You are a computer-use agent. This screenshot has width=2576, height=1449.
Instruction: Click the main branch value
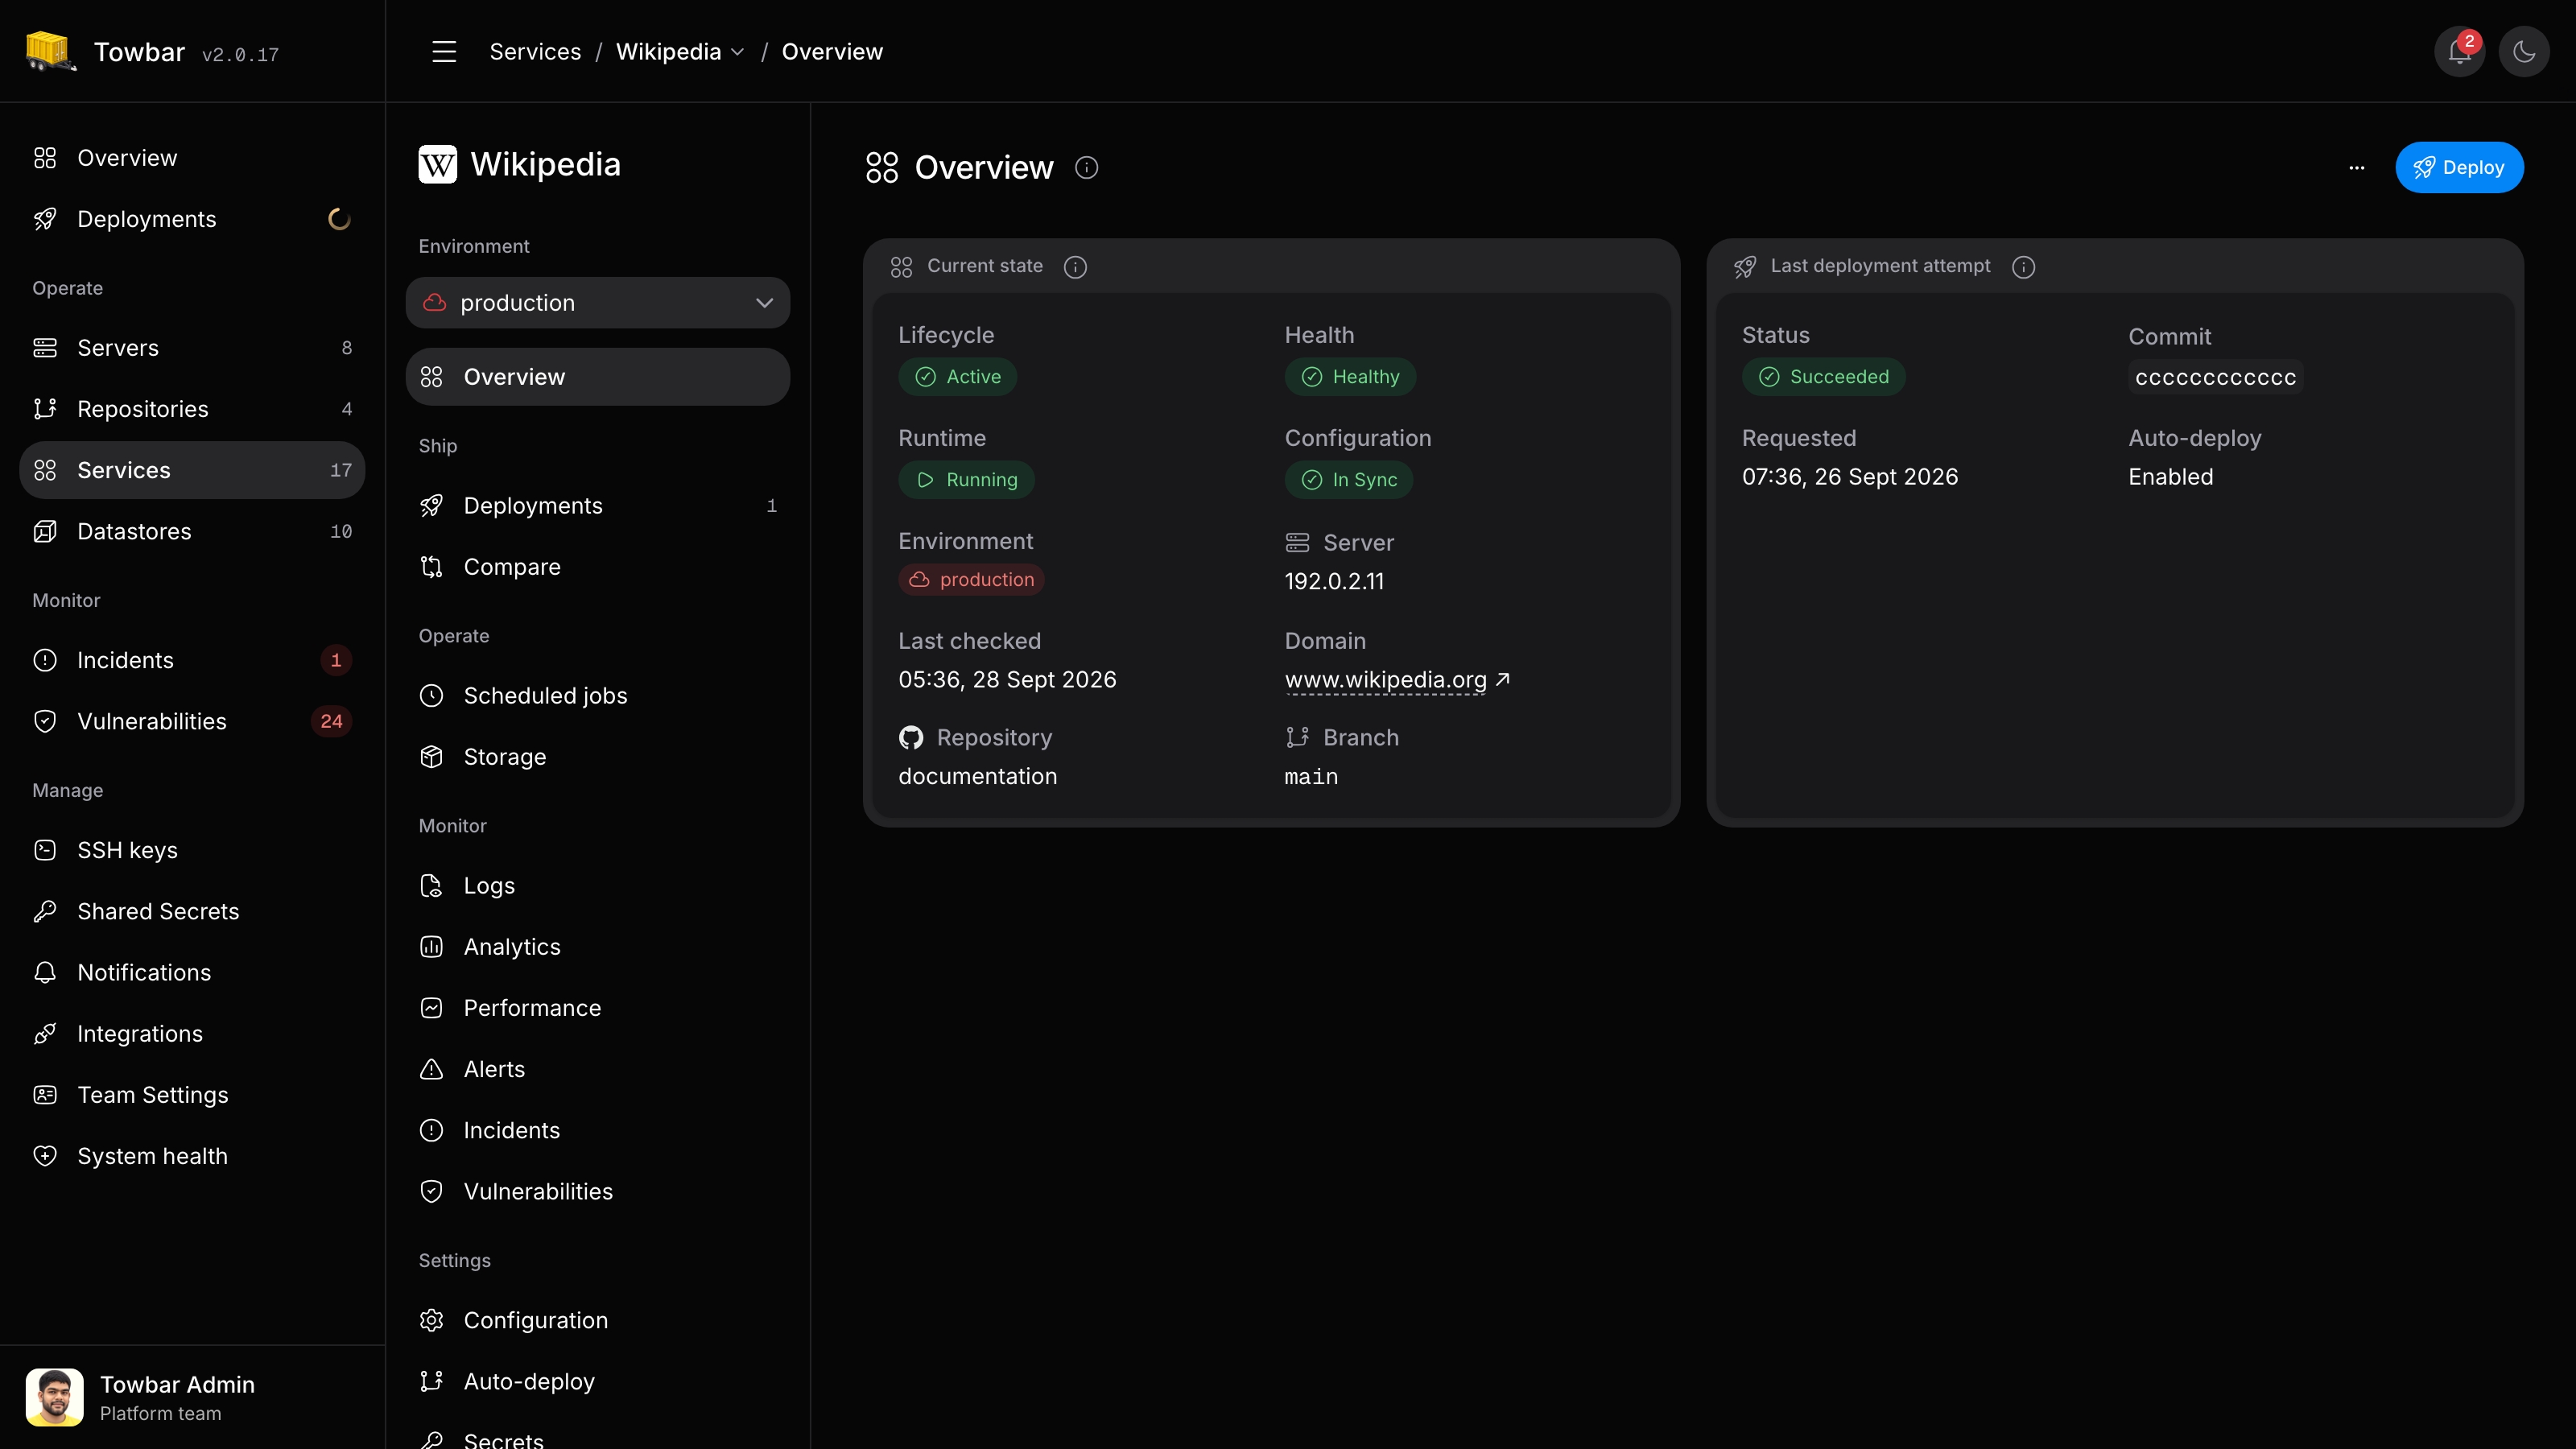1311,777
